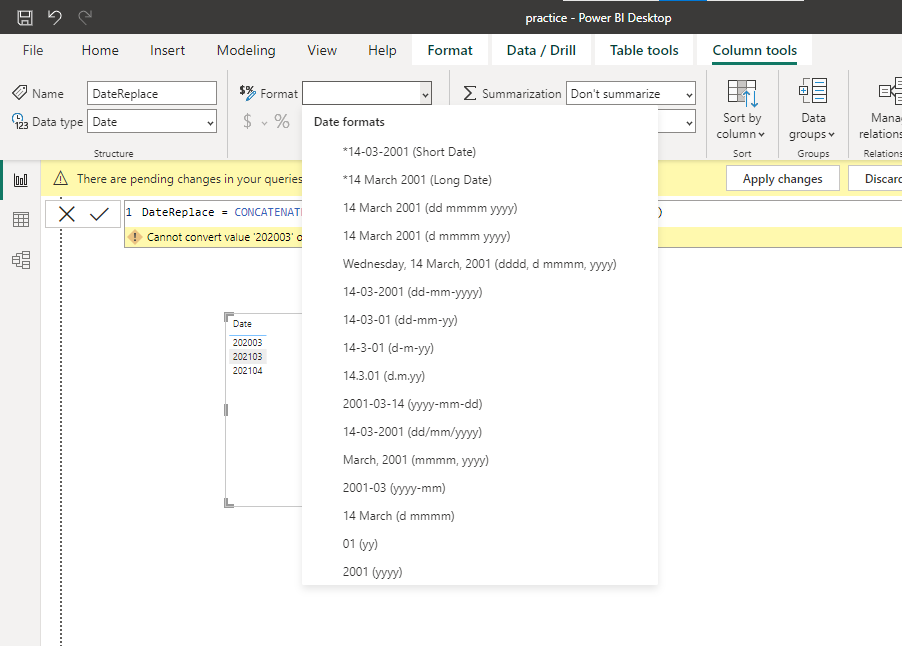Screen dimensions: 902x646
Task: Open the Modeling ribbon tab
Action: (x=246, y=50)
